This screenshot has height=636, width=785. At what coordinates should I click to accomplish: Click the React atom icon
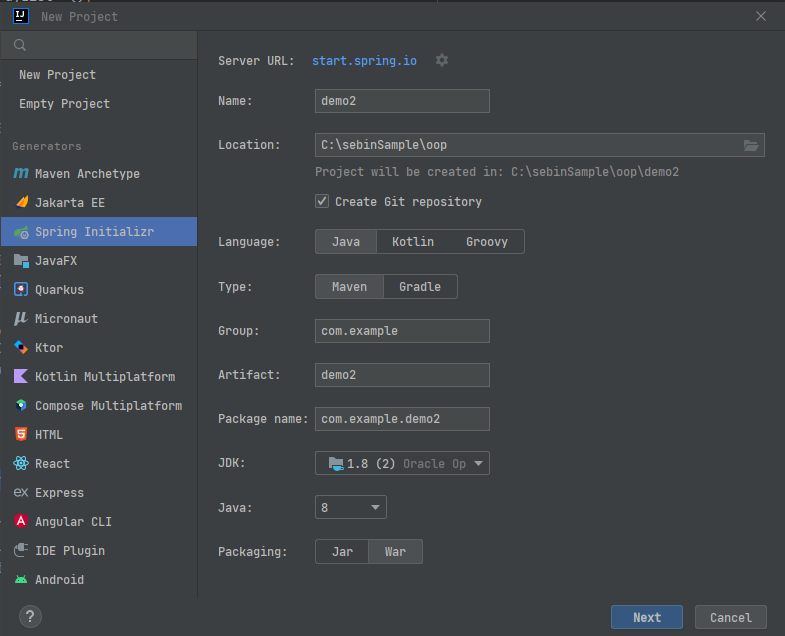tap(21, 463)
